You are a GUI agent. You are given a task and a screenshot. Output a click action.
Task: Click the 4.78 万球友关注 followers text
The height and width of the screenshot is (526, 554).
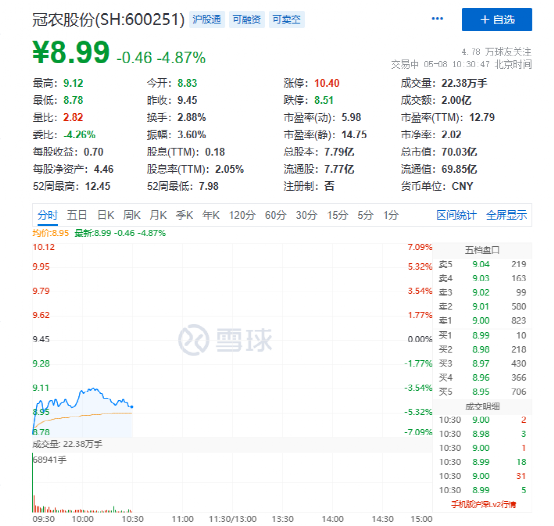pos(496,52)
